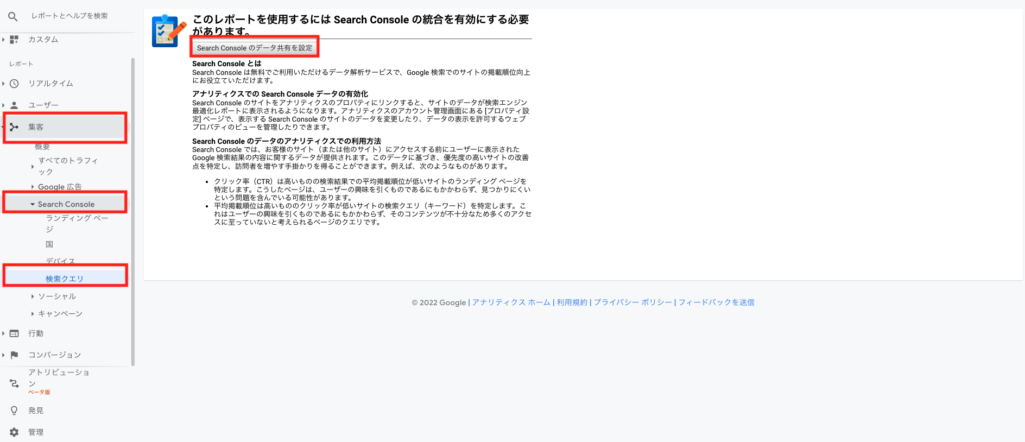Click the 集客 acquisition icon
1025x442 pixels.
pyautogui.click(x=14, y=128)
